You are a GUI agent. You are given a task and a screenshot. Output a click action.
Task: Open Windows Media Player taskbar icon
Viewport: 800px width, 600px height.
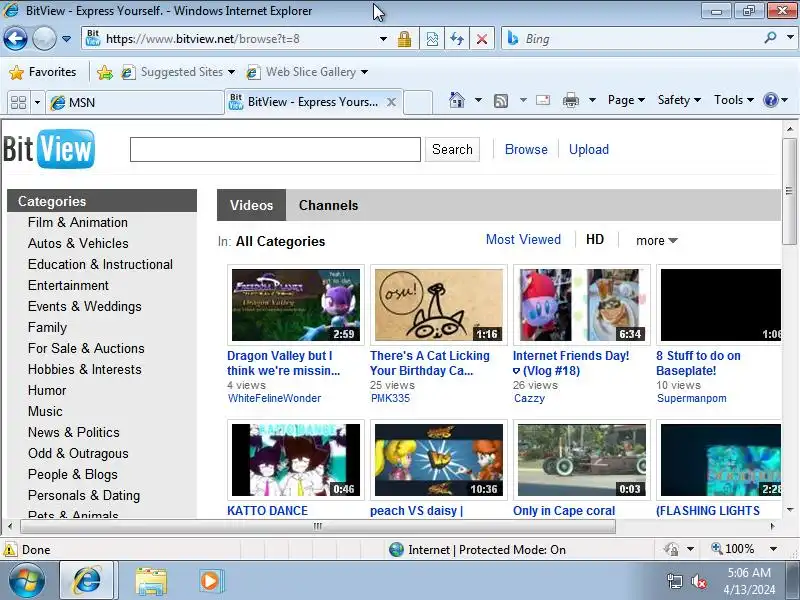[x=210, y=581]
